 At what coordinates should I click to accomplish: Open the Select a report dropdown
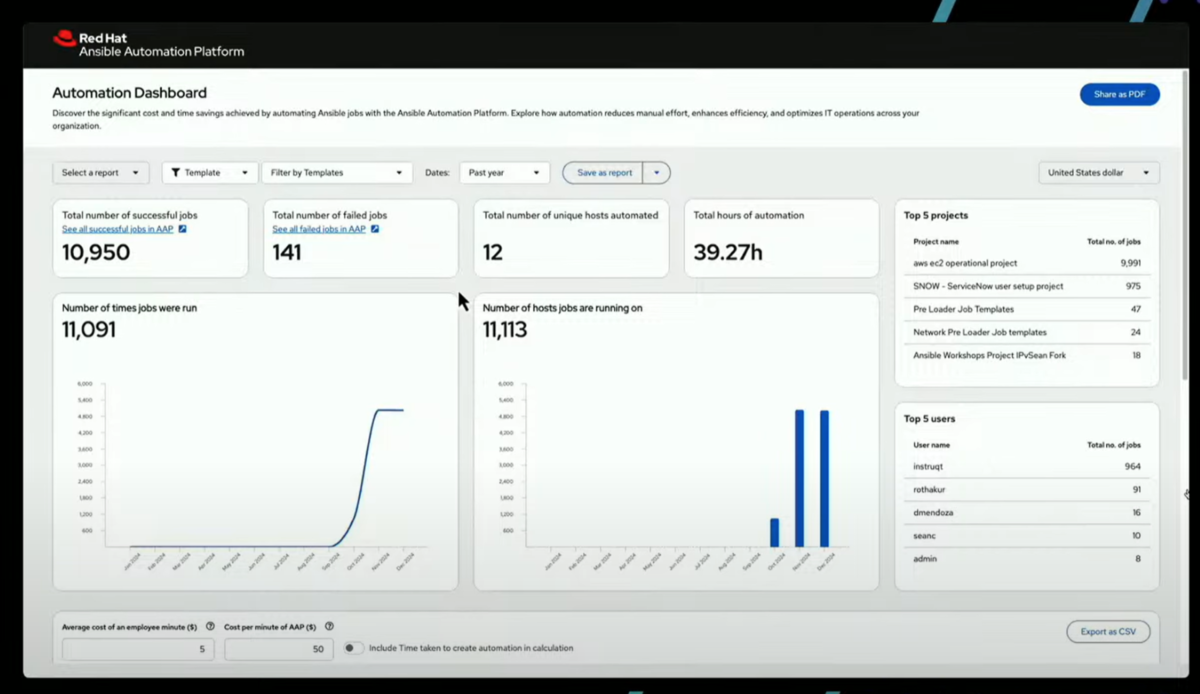(101, 173)
